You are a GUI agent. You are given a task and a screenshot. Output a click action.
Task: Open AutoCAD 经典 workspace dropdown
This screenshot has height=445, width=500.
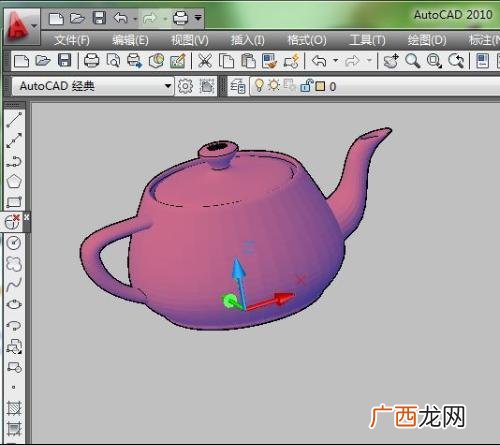click(x=93, y=86)
